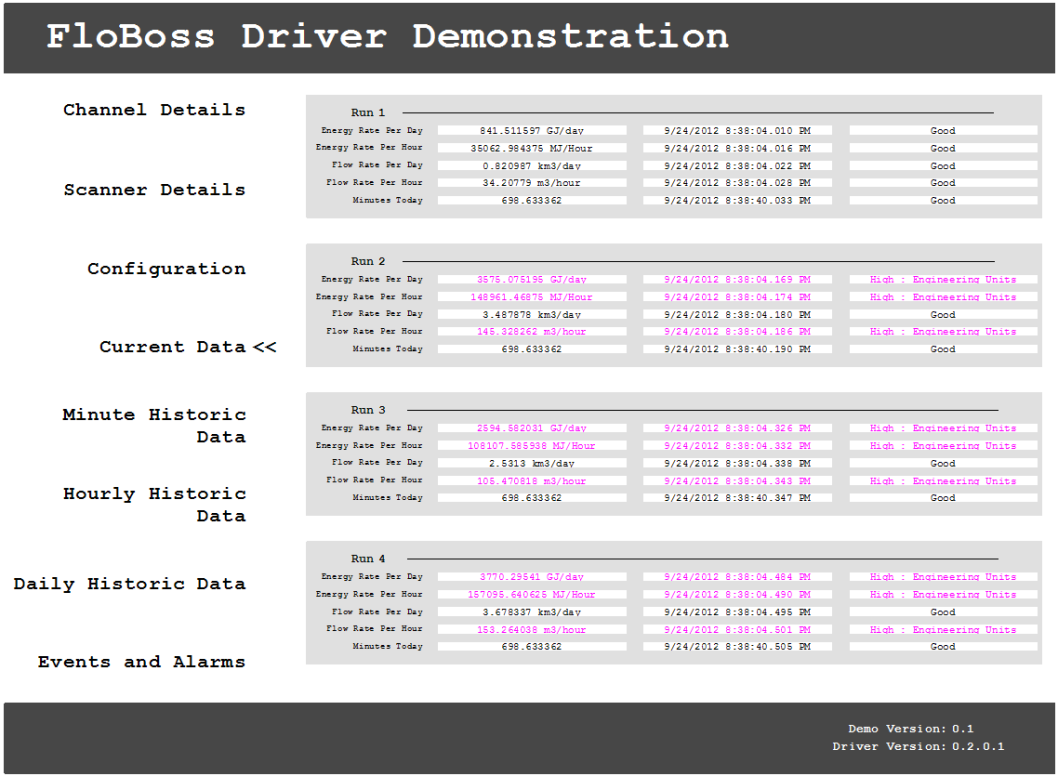The height and width of the screenshot is (776, 1058).
Task: Click Run 2 Flow Rate Per Hour High status
Action: [x=943, y=332]
